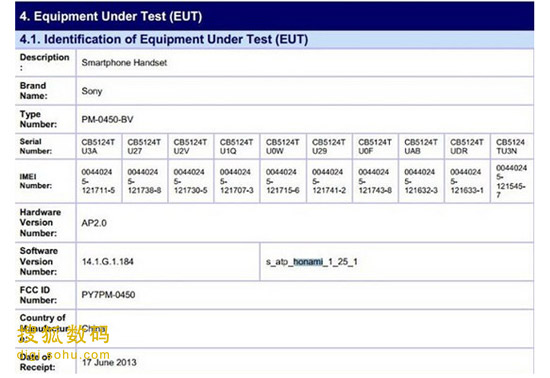Click the yellow Sohu Digital watermark logo
This screenshot has width=550, height=378.
click(63, 334)
